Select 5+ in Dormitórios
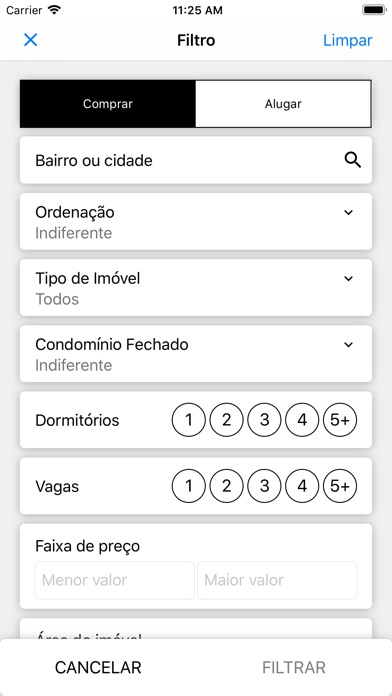Image resolution: width=392 pixels, height=696 pixels. point(340,420)
